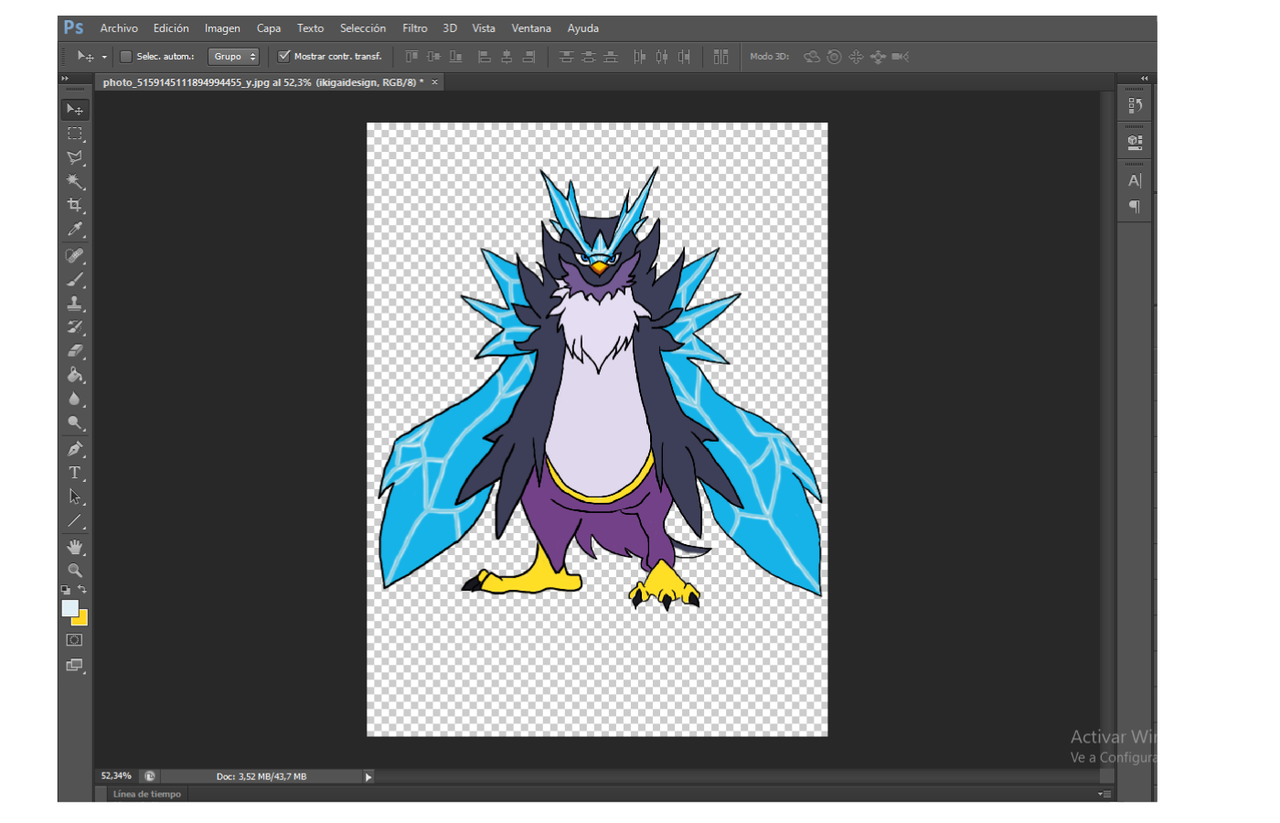
Task: Change the screen mode
Action: click(x=75, y=665)
